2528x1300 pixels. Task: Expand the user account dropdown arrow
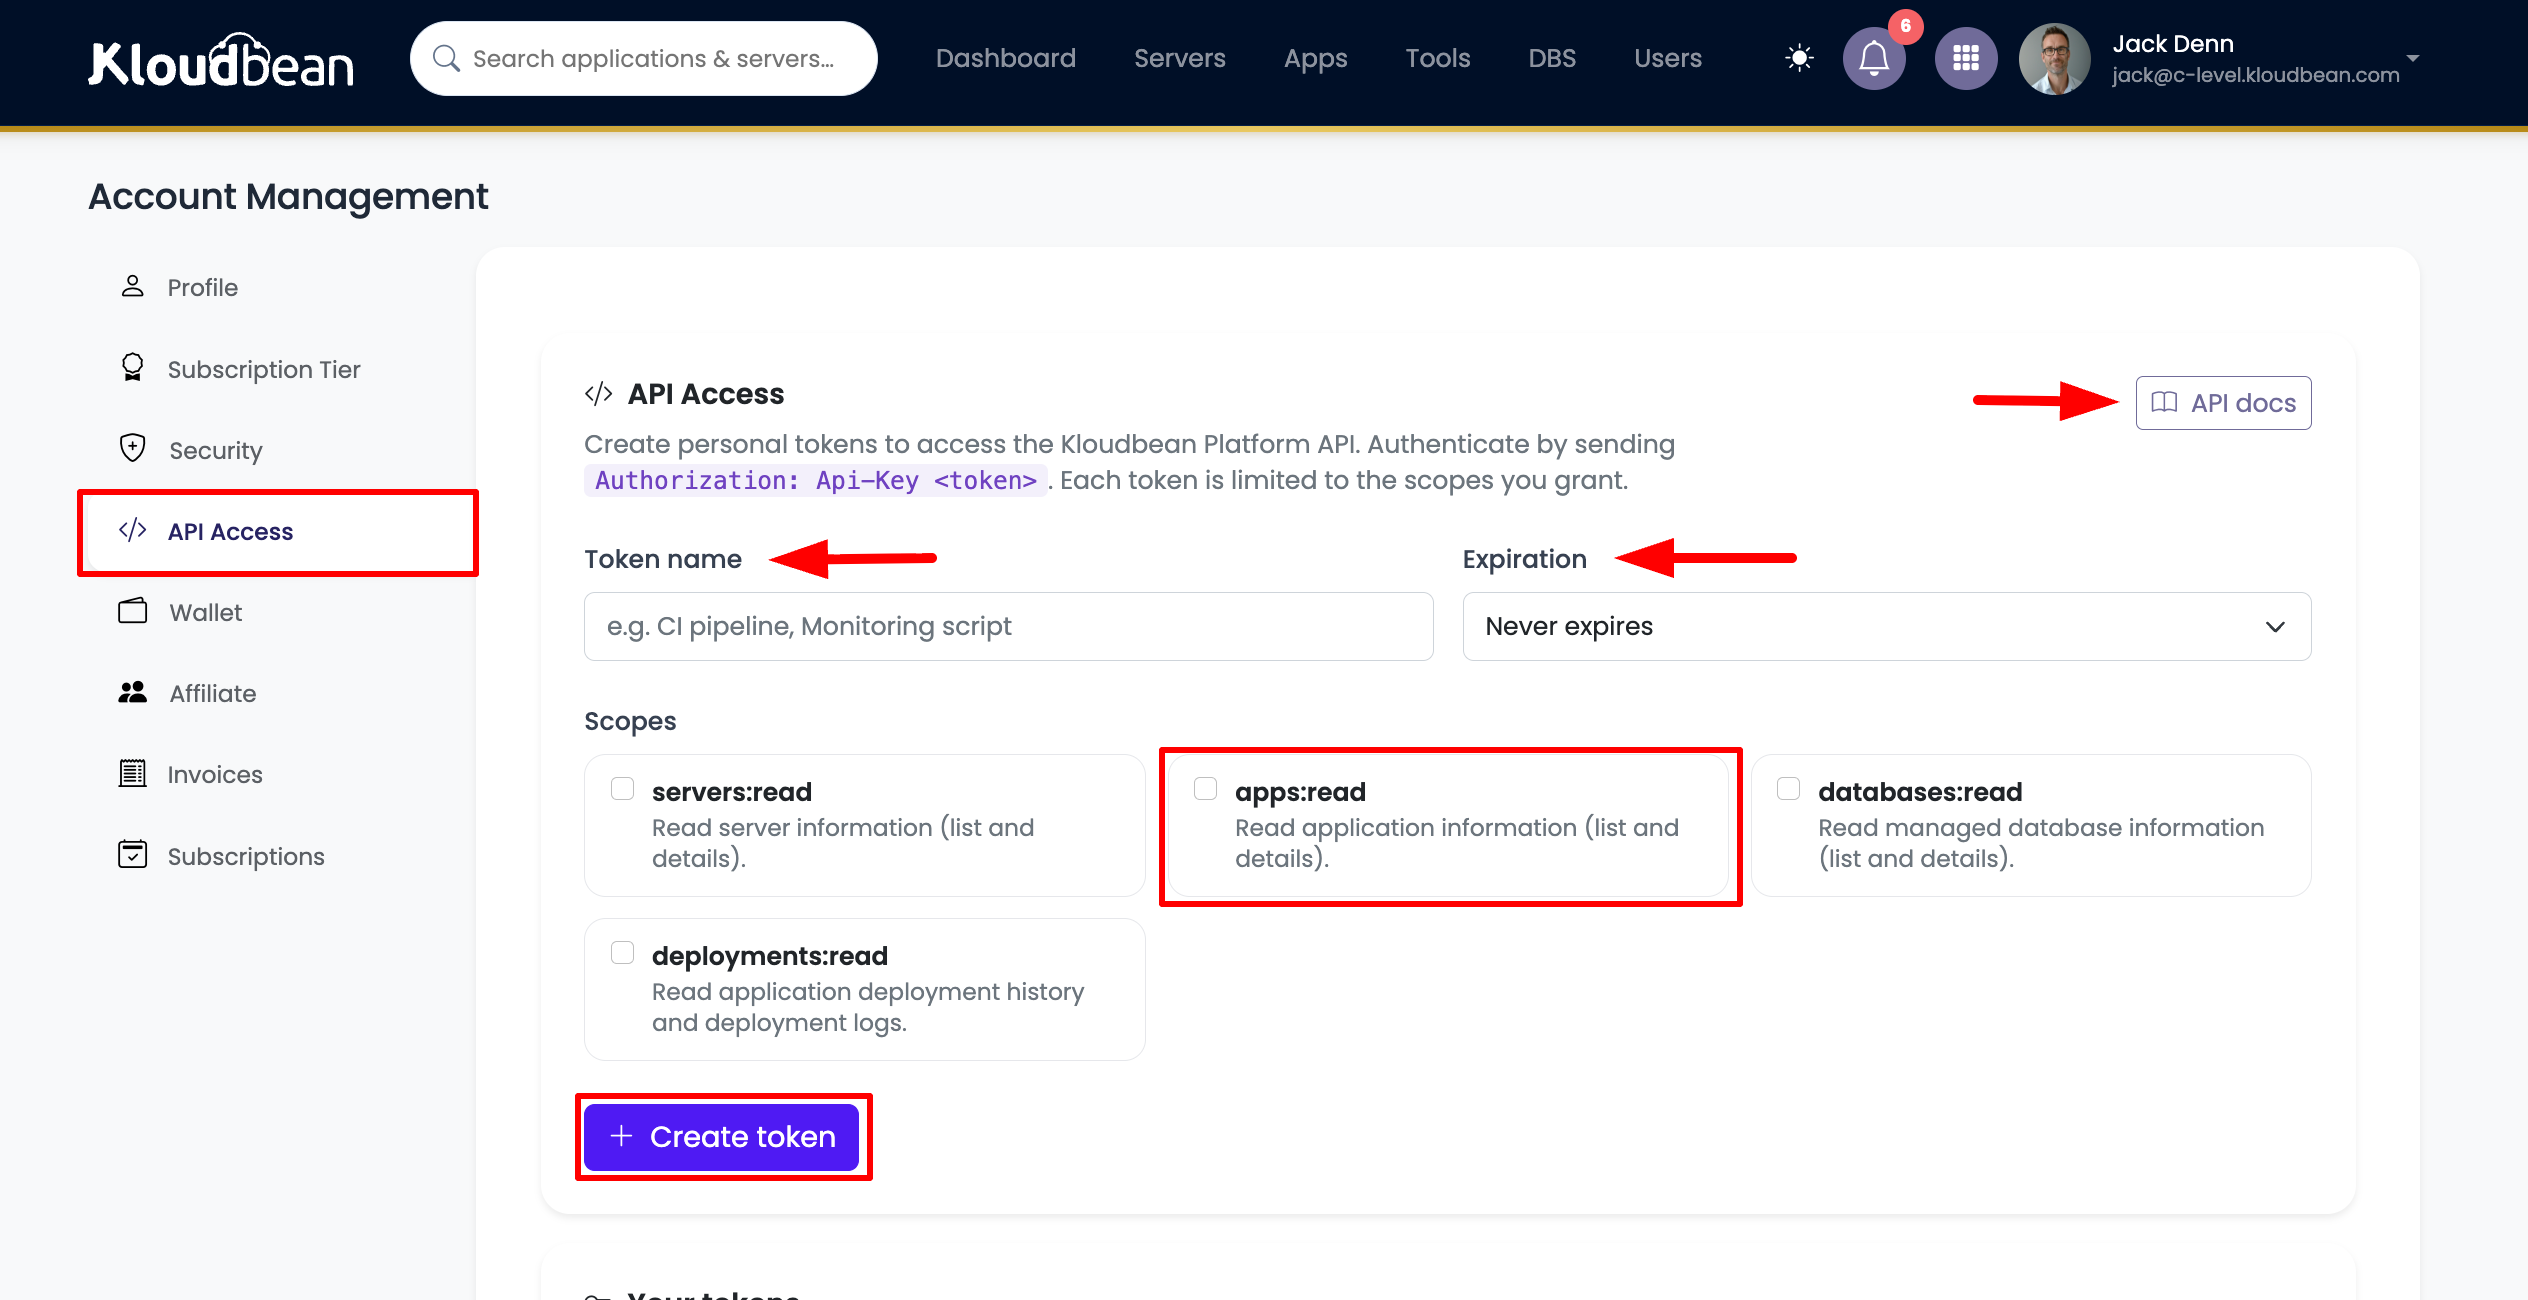coord(2413,58)
